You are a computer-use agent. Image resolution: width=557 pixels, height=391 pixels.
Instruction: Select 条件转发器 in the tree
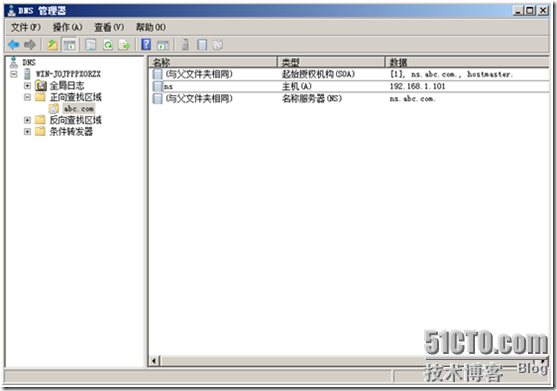coord(71,131)
